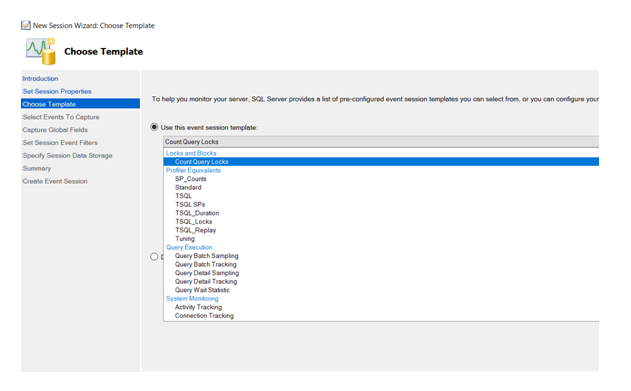Image resolution: width=631 pixels, height=391 pixels.
Task: Pick the SP_Counts template
Action: point(191,179)
